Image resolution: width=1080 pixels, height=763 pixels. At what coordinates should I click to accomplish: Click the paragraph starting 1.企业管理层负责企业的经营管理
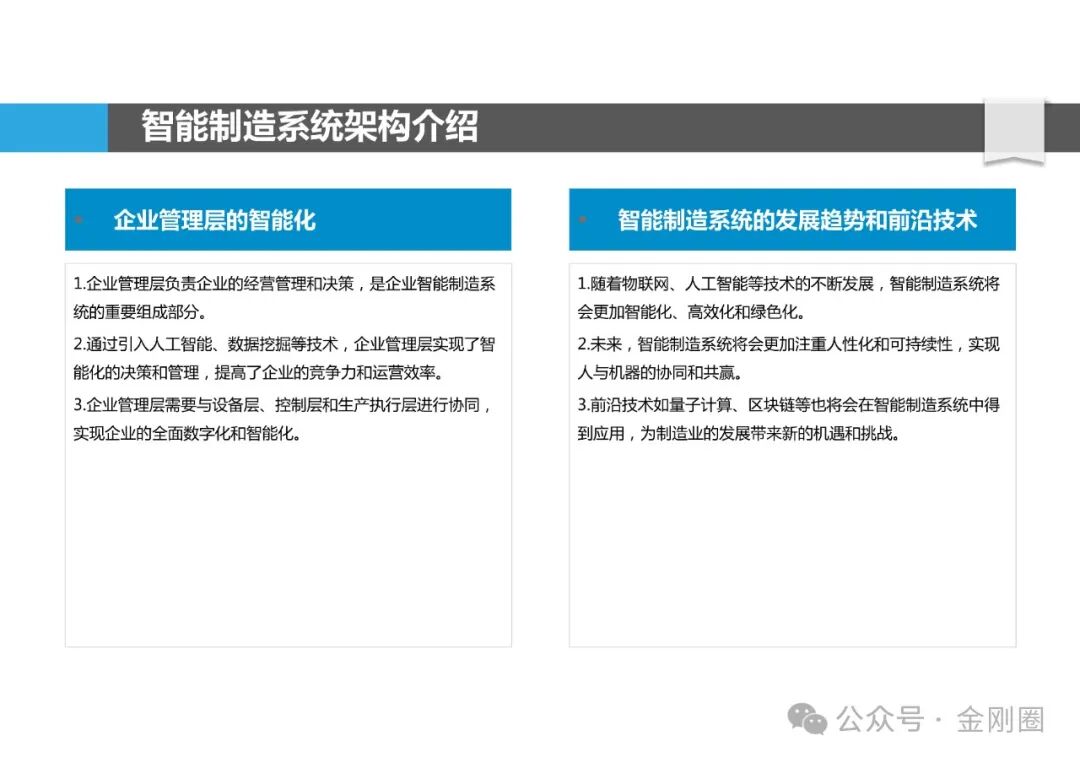tap(284, 297)
